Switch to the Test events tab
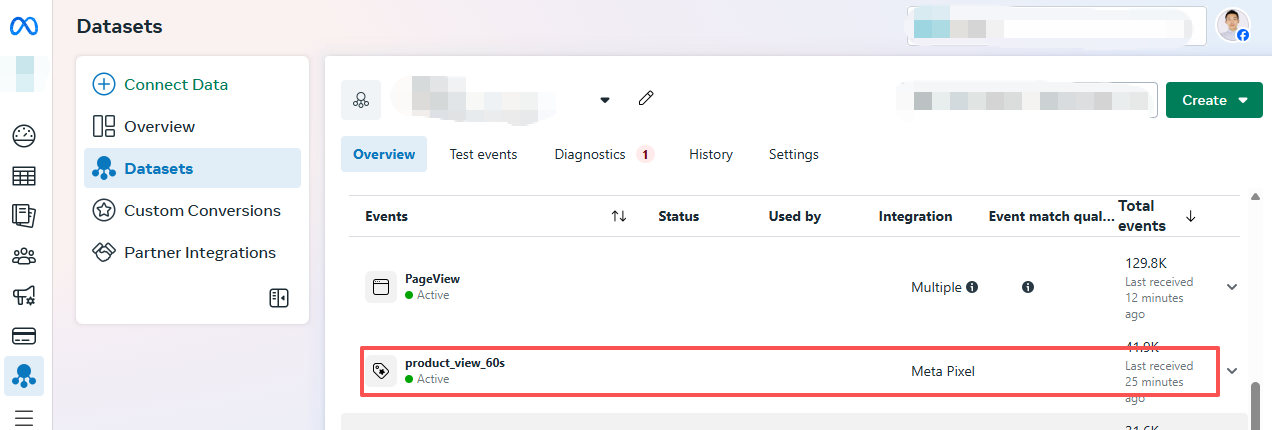 pos(483,154)
